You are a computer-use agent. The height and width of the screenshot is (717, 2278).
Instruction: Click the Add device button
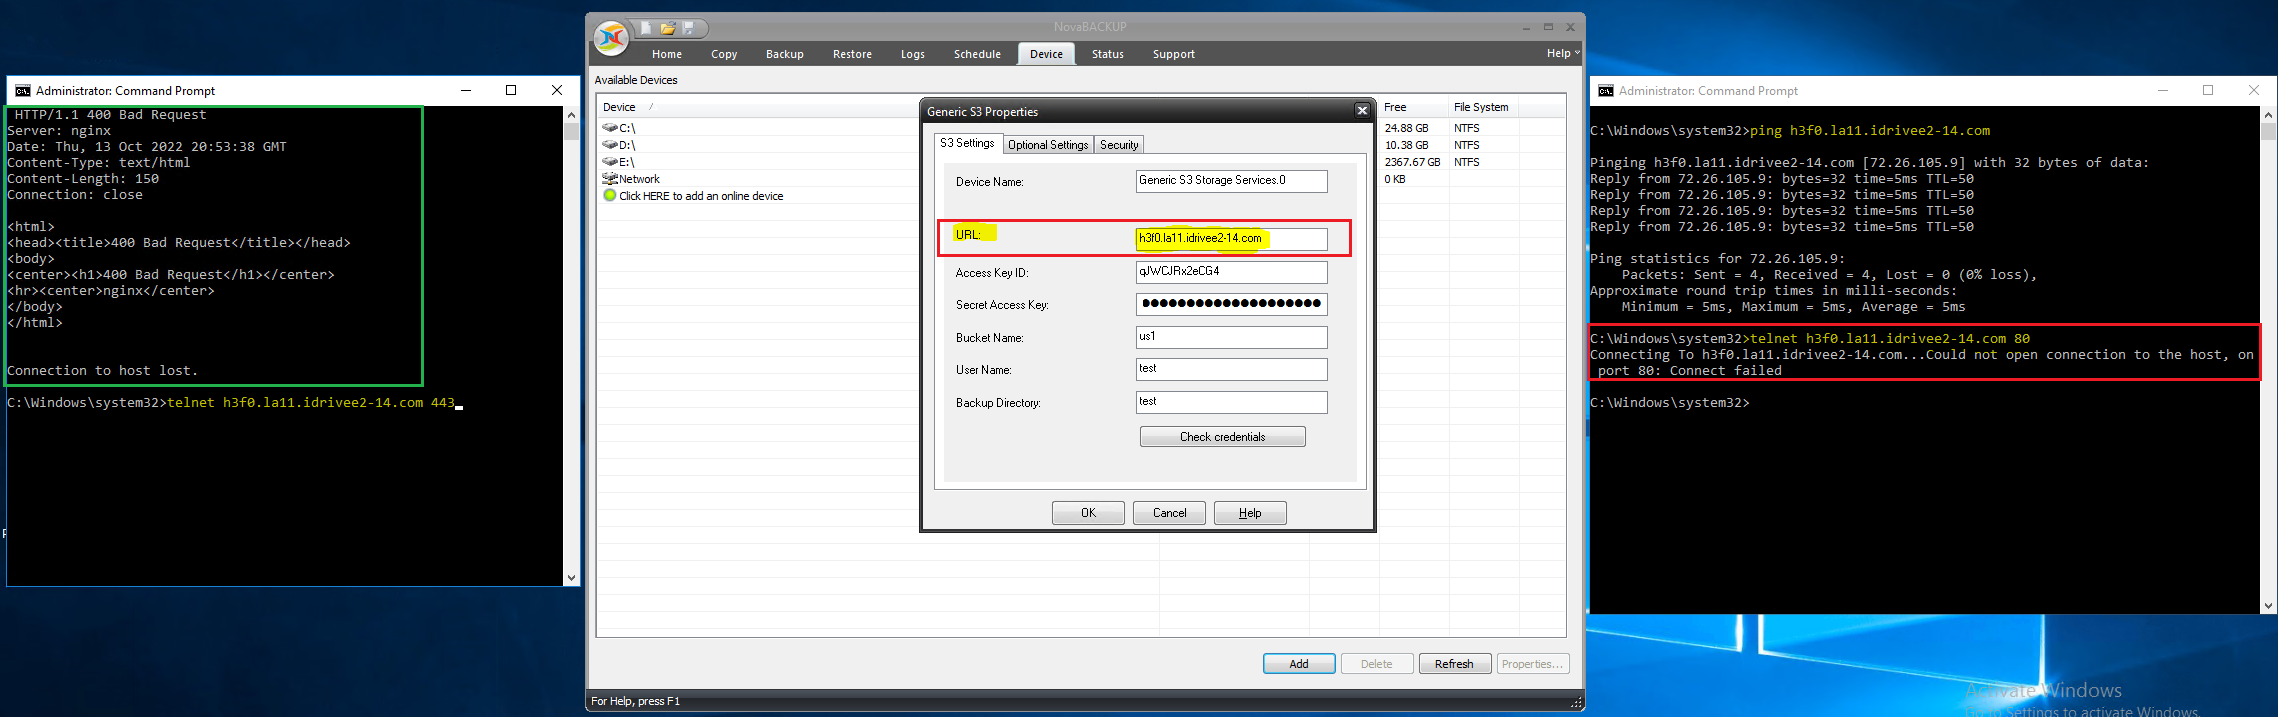coord(1299,664)
